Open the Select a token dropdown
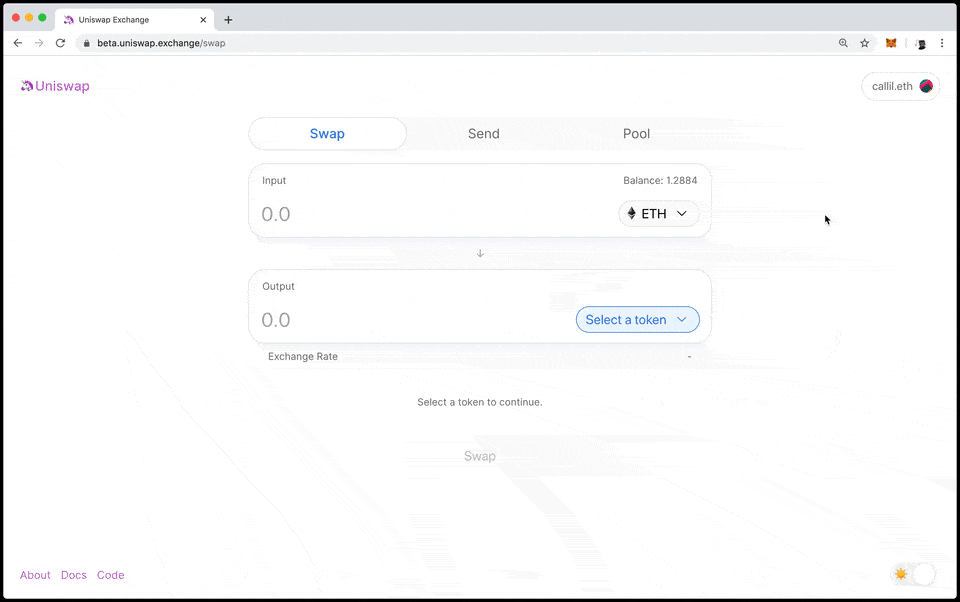Image resolution: width=960 pixels, height=602 pixels. click(637, 320)
